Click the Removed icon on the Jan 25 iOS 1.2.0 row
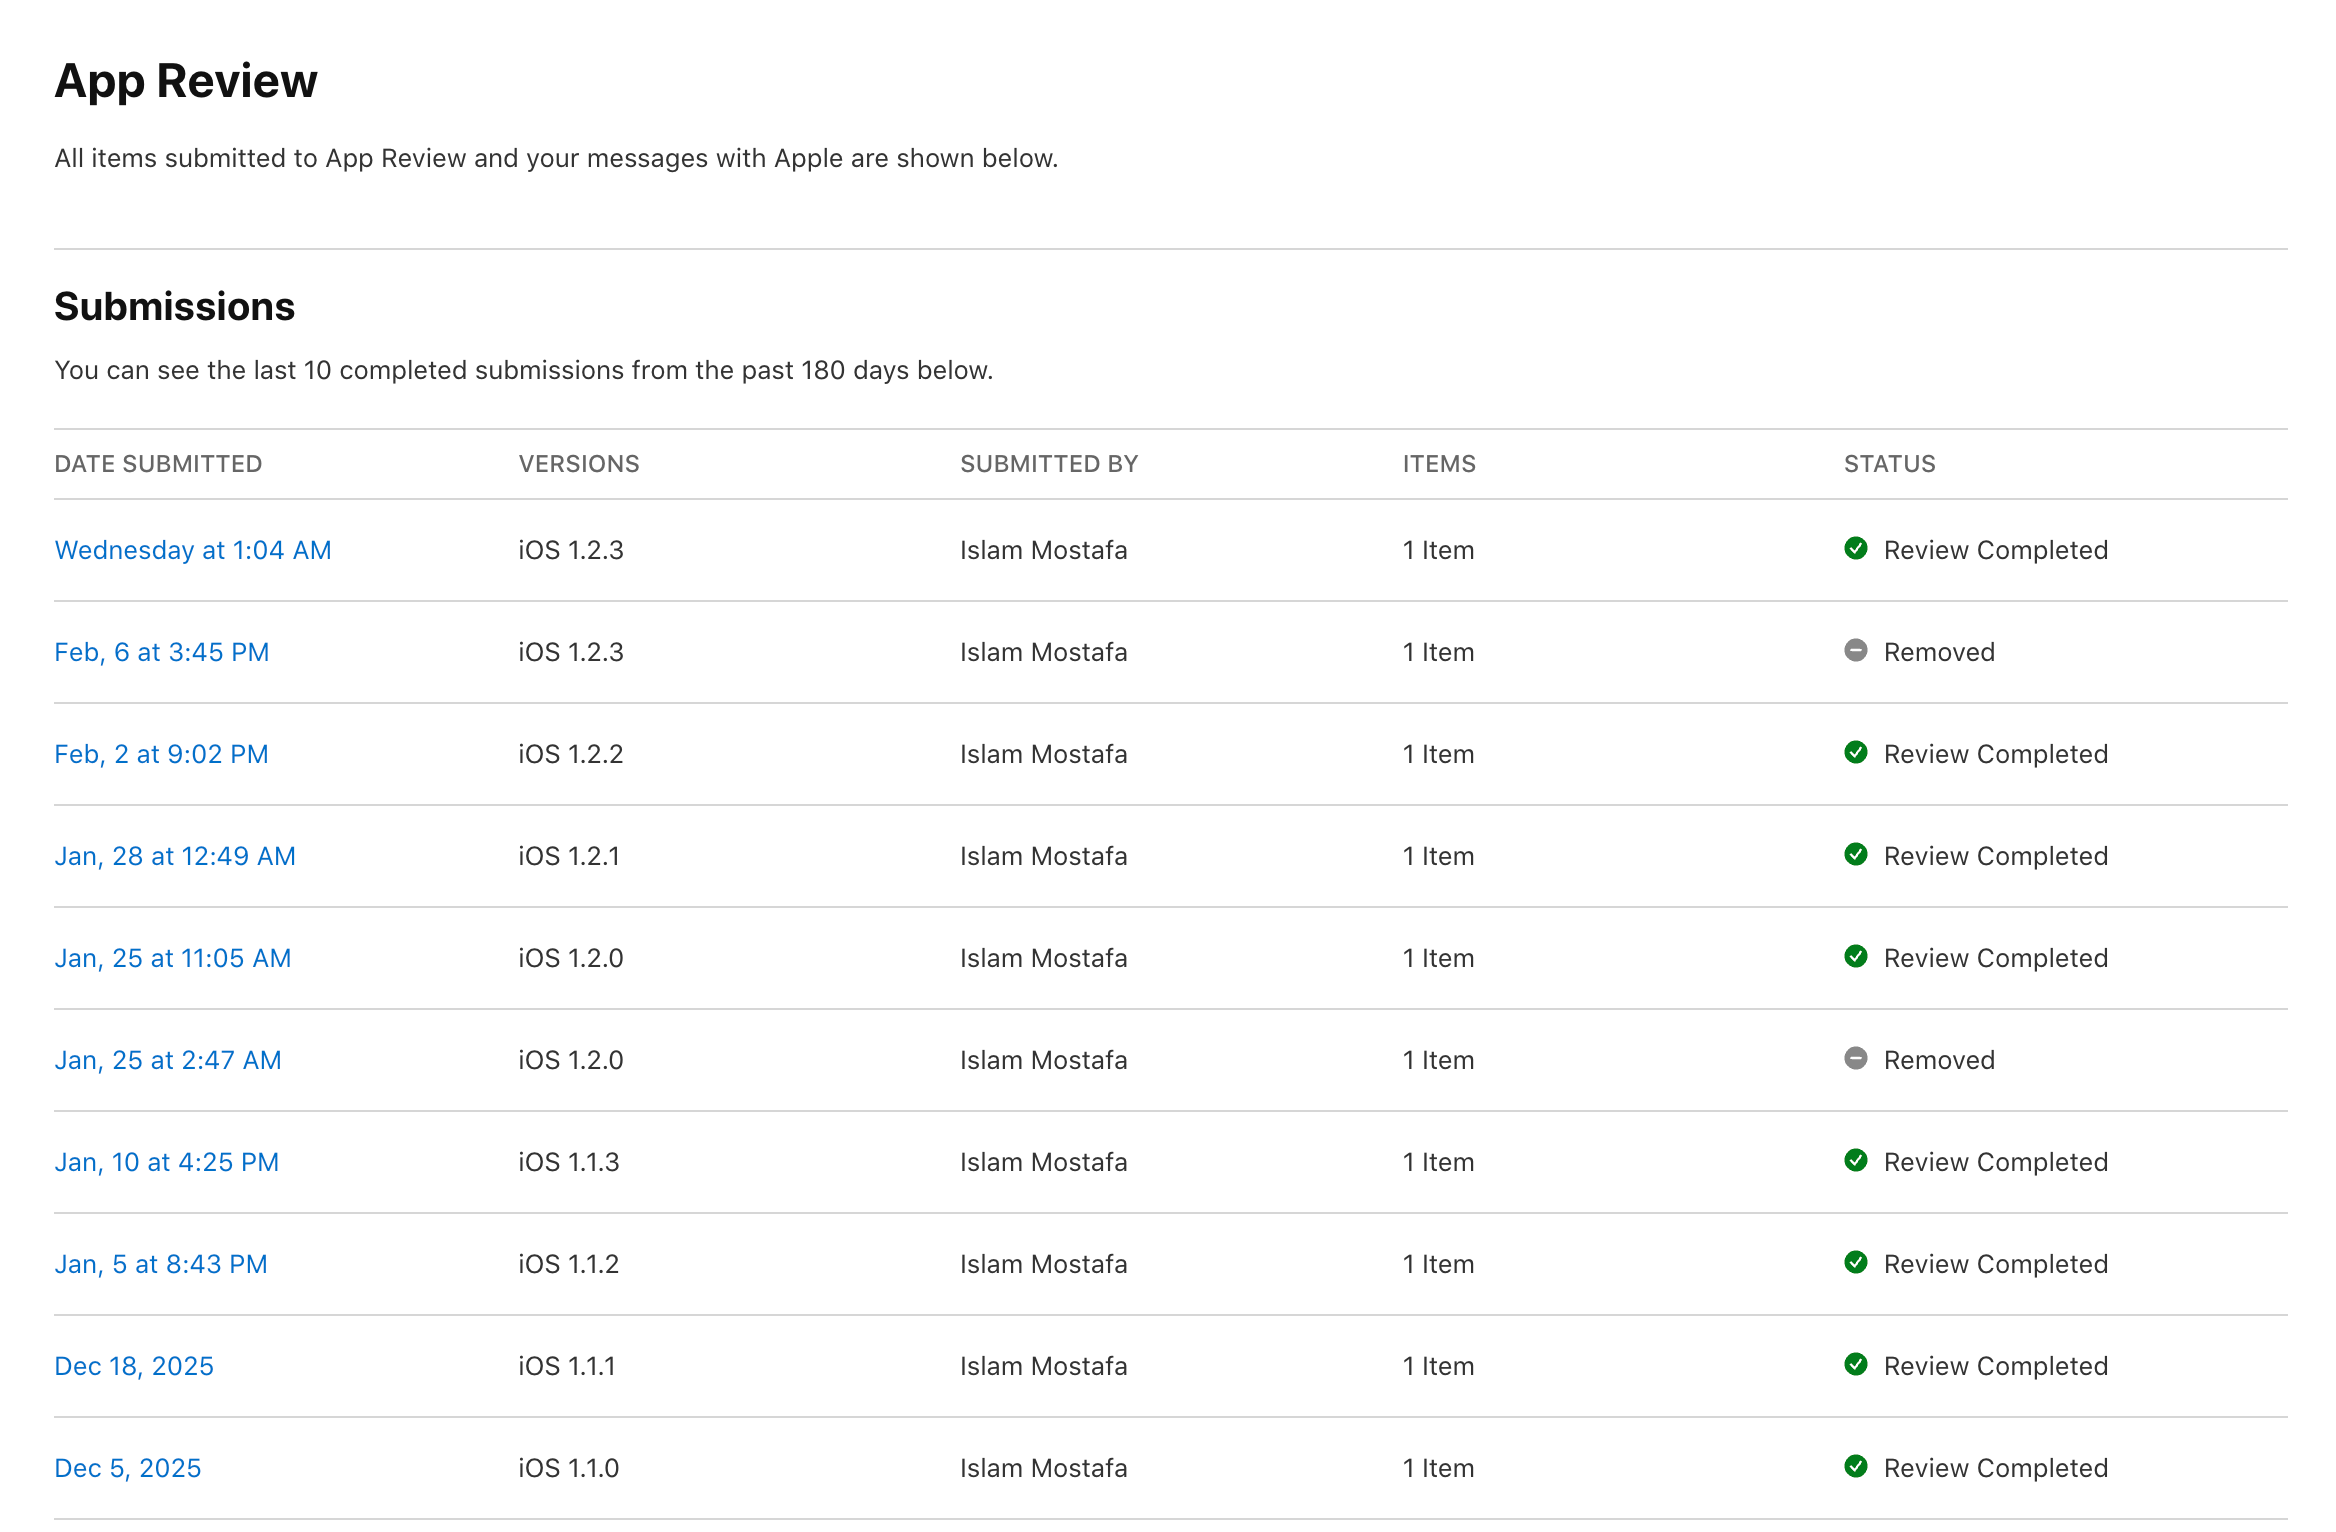Image resolution: width=2336 pixels, height=1532 pixels. point(1857,1060)
